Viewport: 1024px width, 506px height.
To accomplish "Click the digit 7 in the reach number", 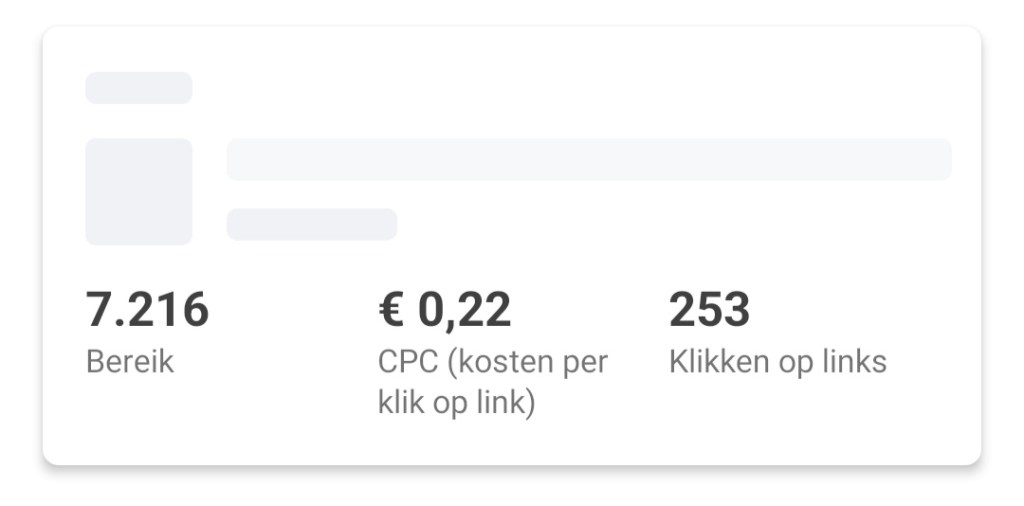I will tap(98, 310).
